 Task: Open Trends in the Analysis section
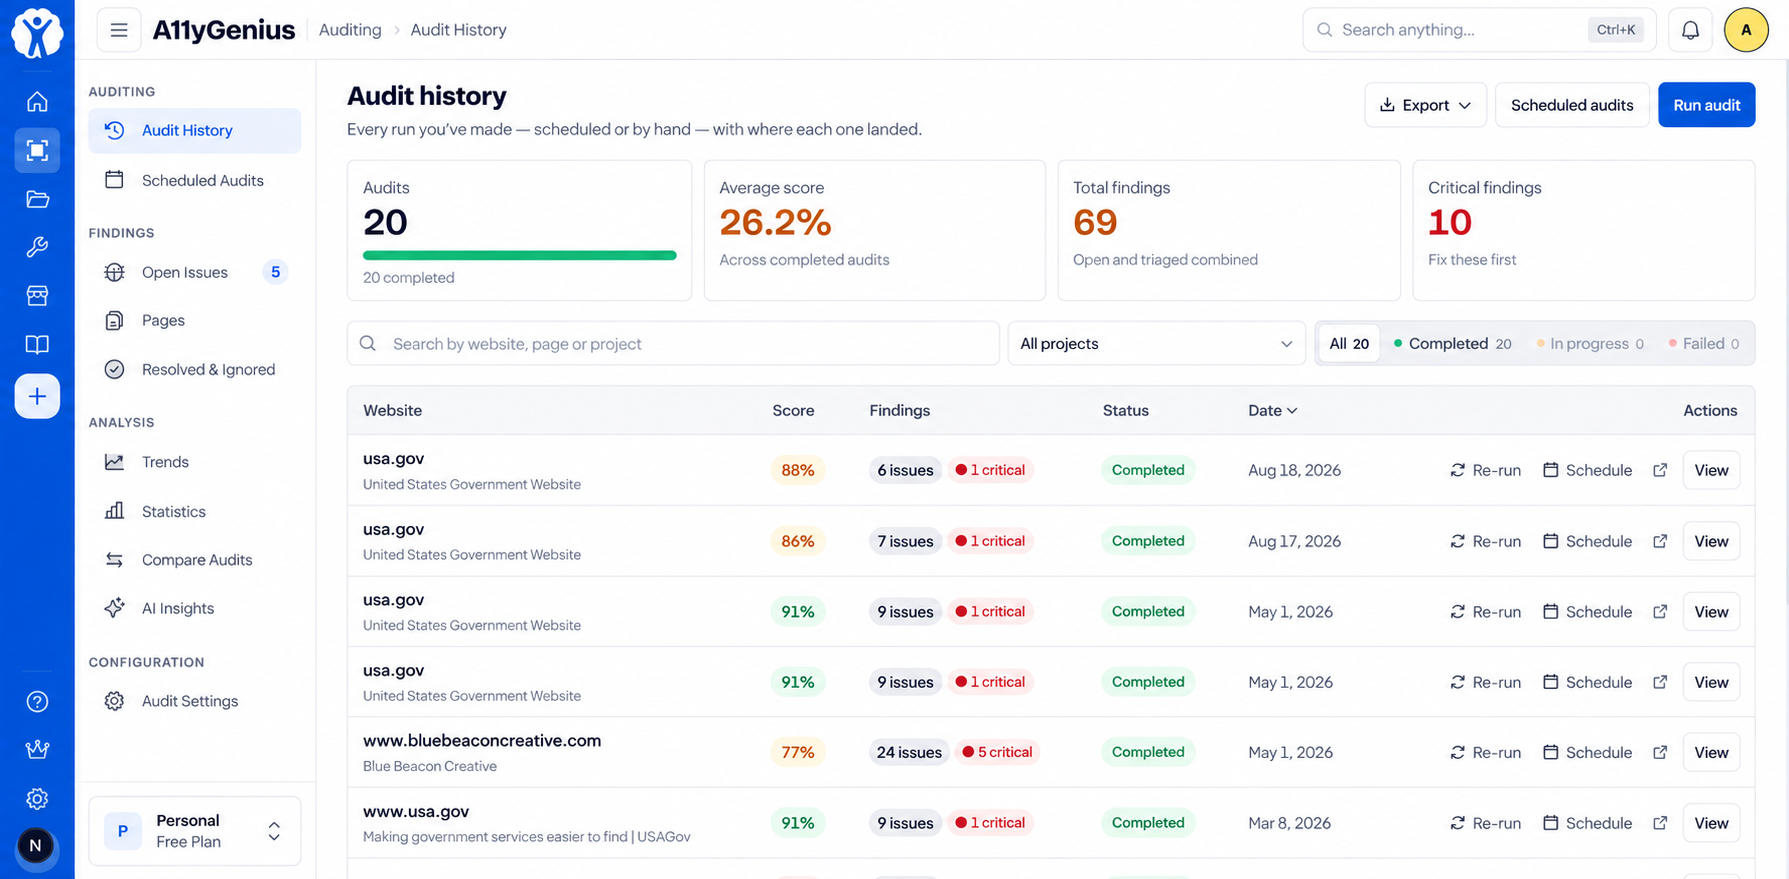point(195,462)
